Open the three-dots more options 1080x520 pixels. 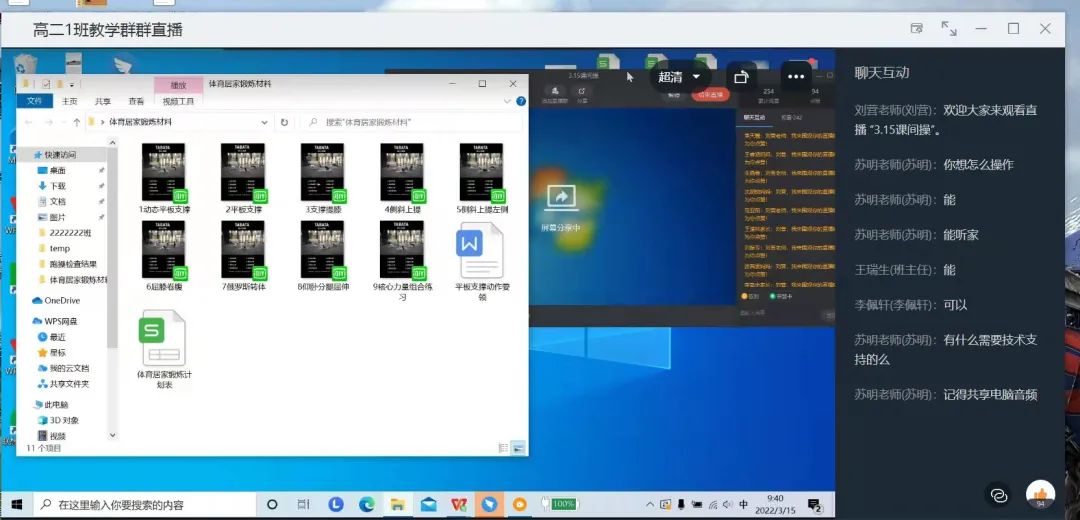(796, 77)
